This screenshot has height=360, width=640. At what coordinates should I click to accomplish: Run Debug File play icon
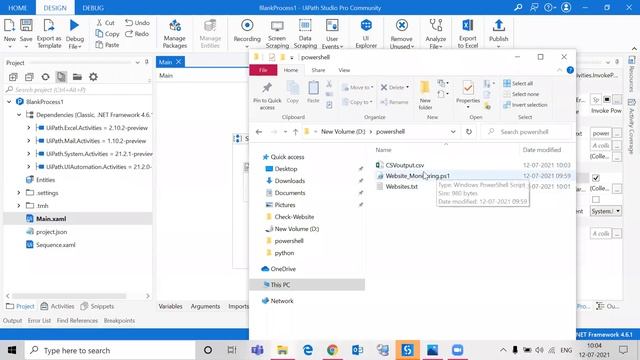click(74, 25)
